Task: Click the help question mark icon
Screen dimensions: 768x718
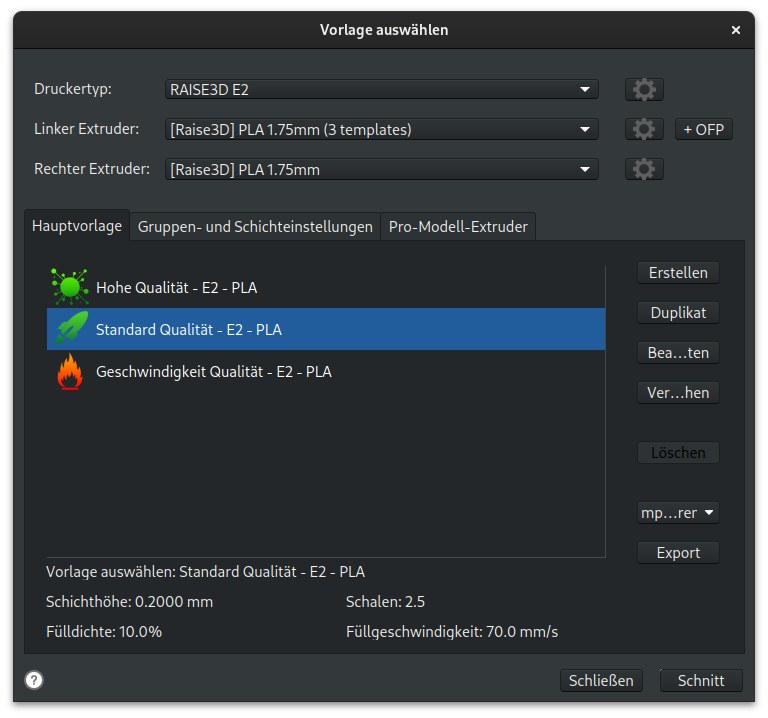Action: click(x=34, y=680)
